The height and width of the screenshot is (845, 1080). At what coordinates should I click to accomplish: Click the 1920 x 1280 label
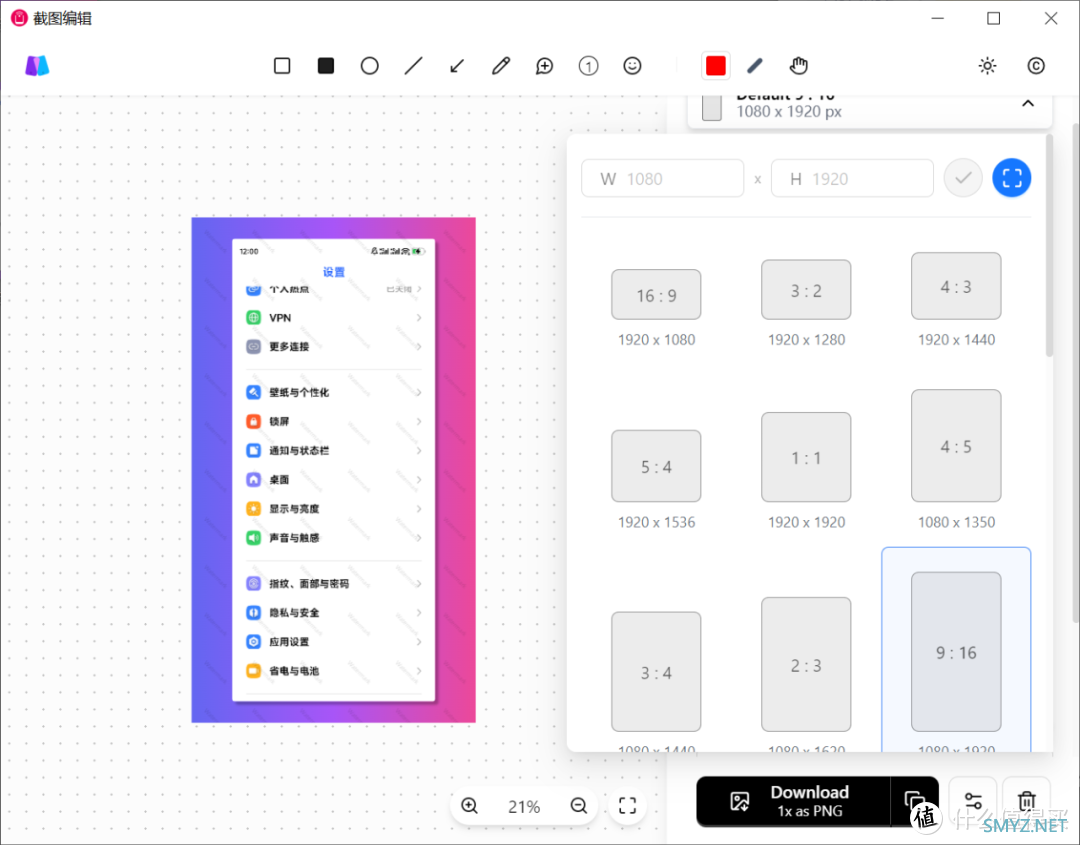click(x=807, y=340)
